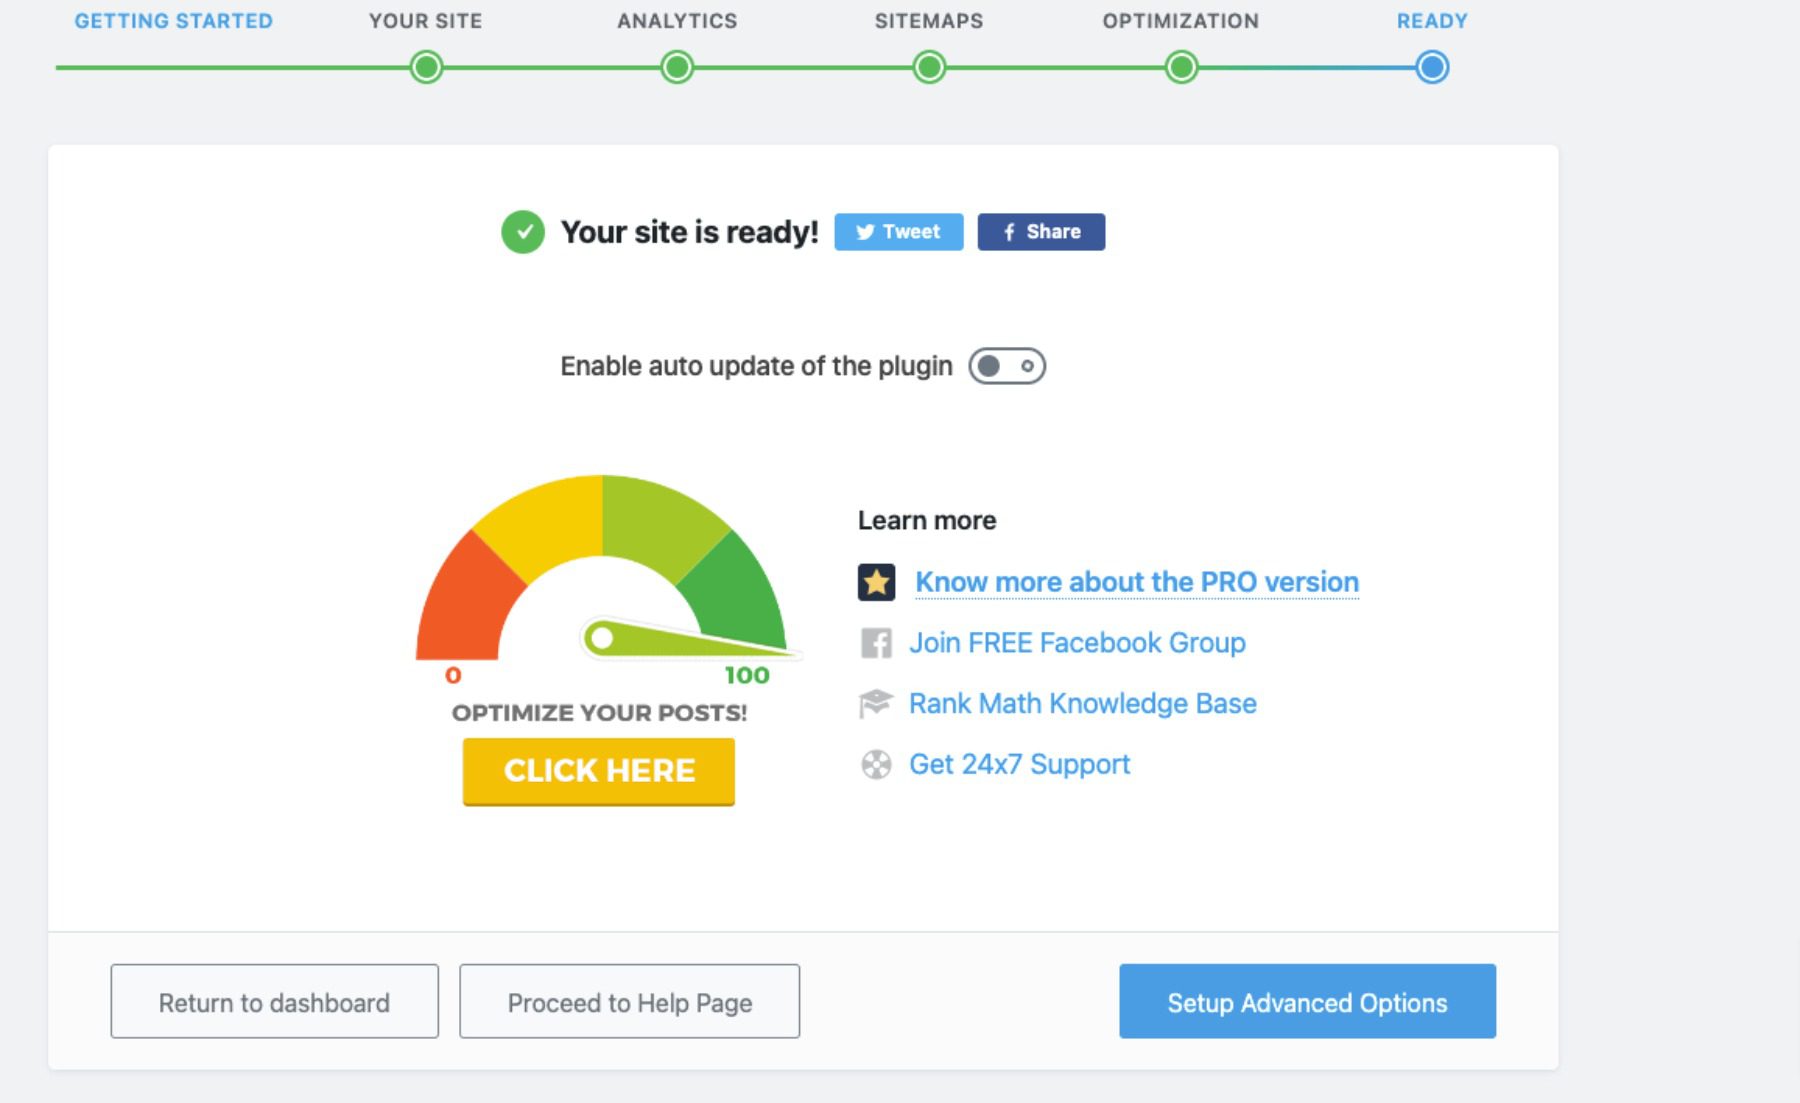Open the Analytics wizard step
The width and height of the screenshot is (1800, 1103).
677,68
